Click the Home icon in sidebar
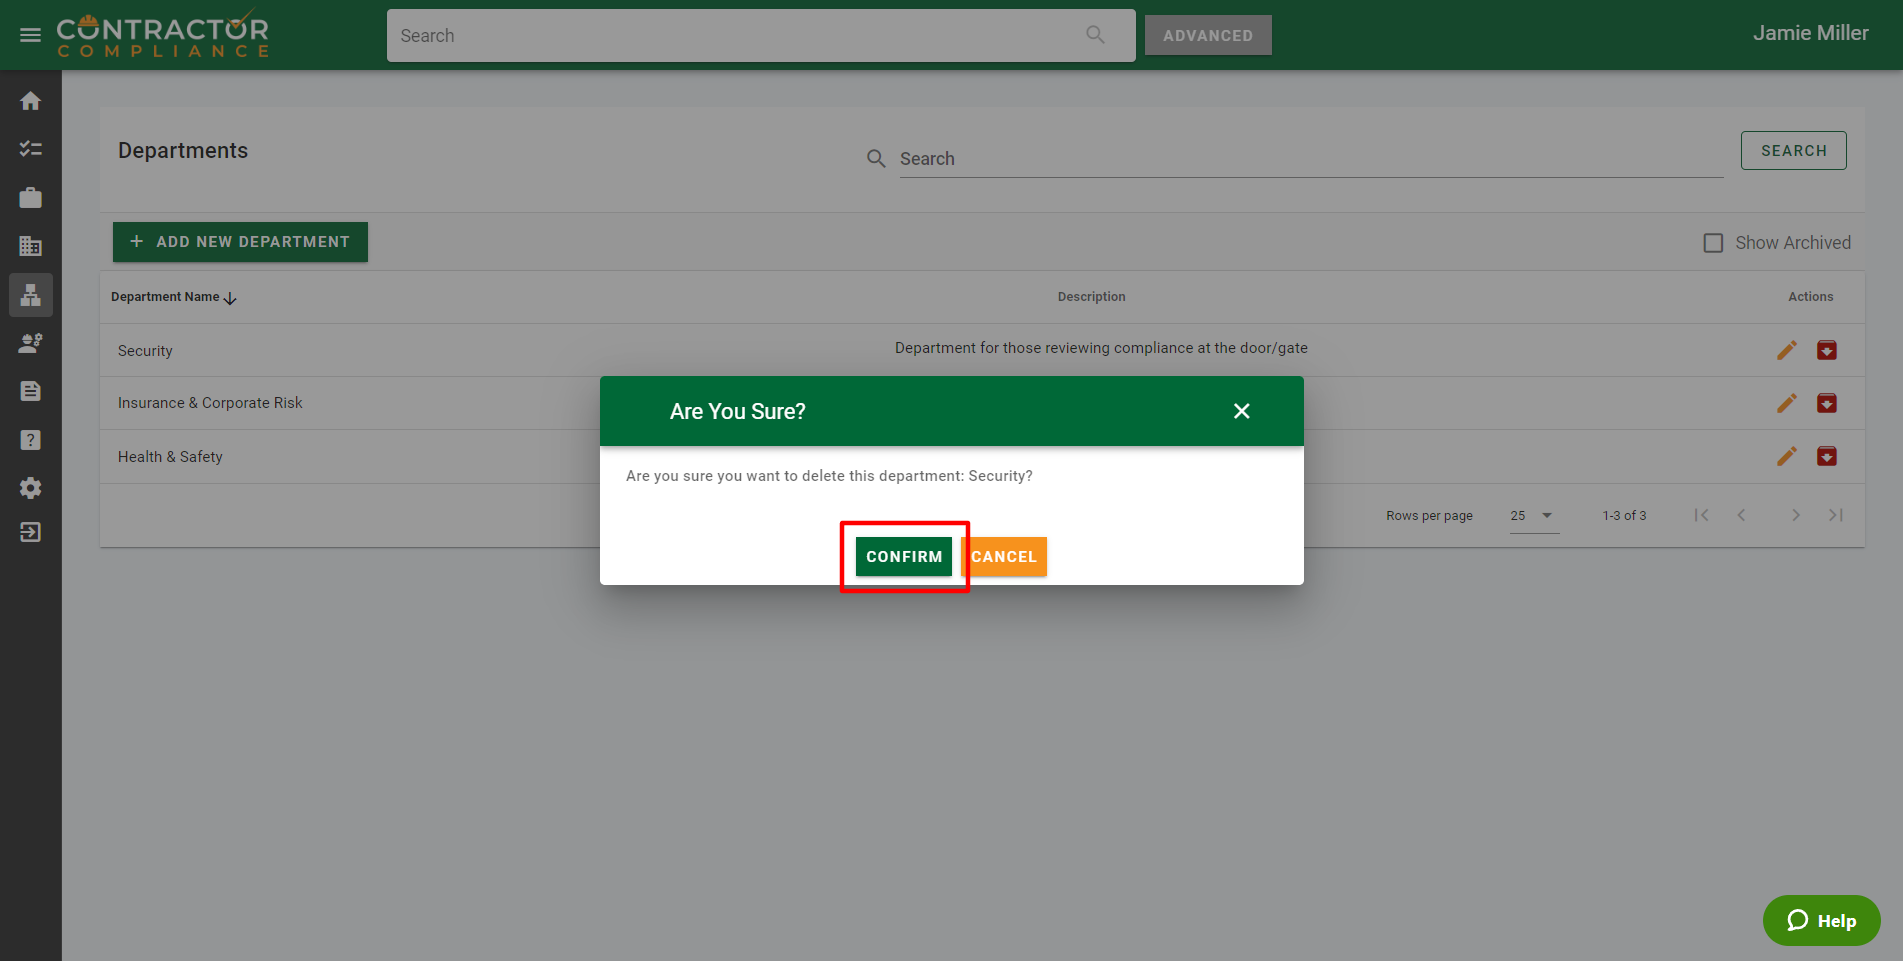Screen dimensions: 1903x961 click(x=30, y=101)
